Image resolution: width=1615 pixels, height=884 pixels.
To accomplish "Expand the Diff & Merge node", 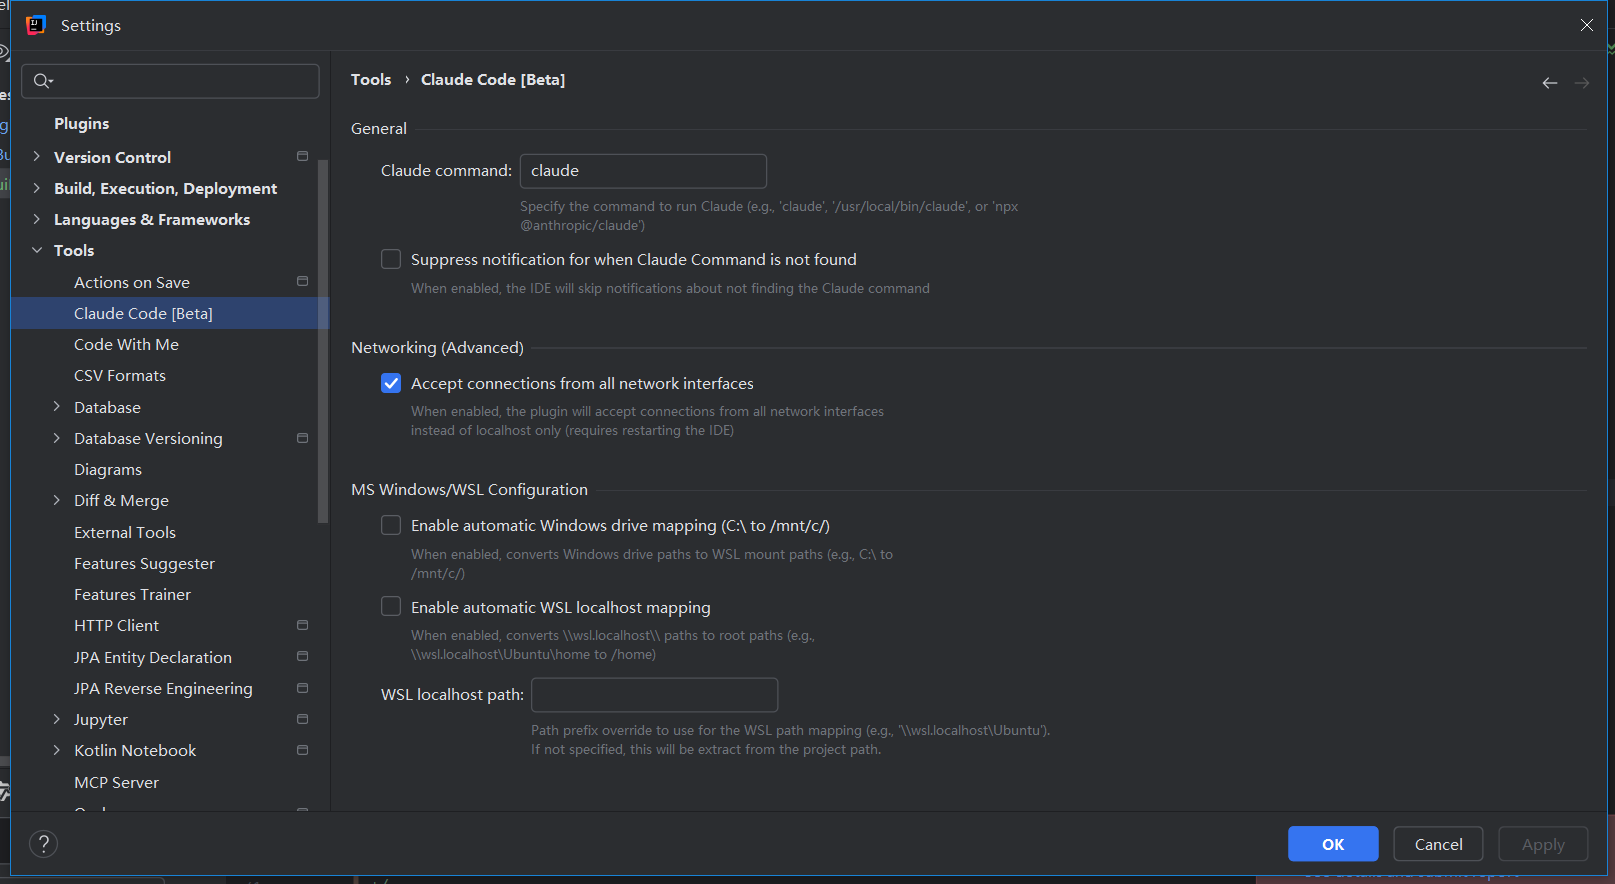I will click(x=57, y=500).
